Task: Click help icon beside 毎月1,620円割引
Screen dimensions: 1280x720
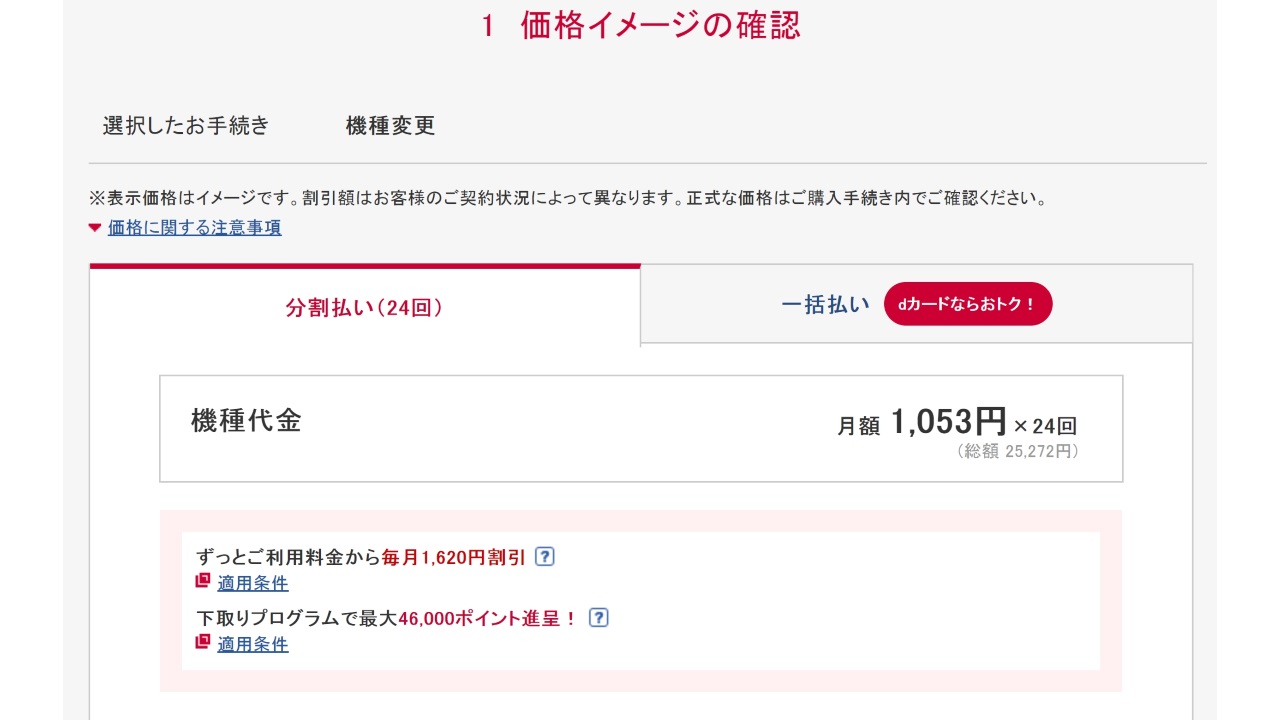Action: coord(544,557)
